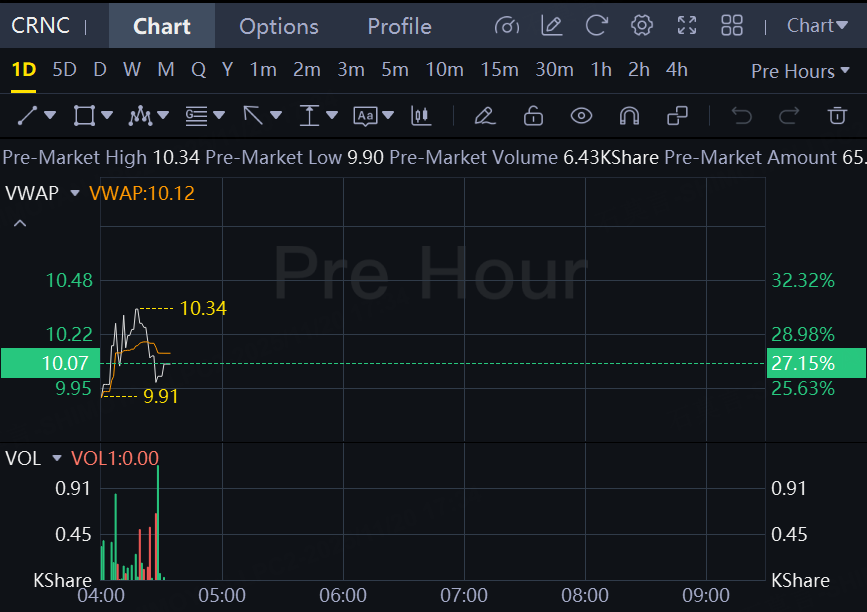Open the quote speedometer icon
The height and width of the screenshot is (612, 867).
point(506,25)
